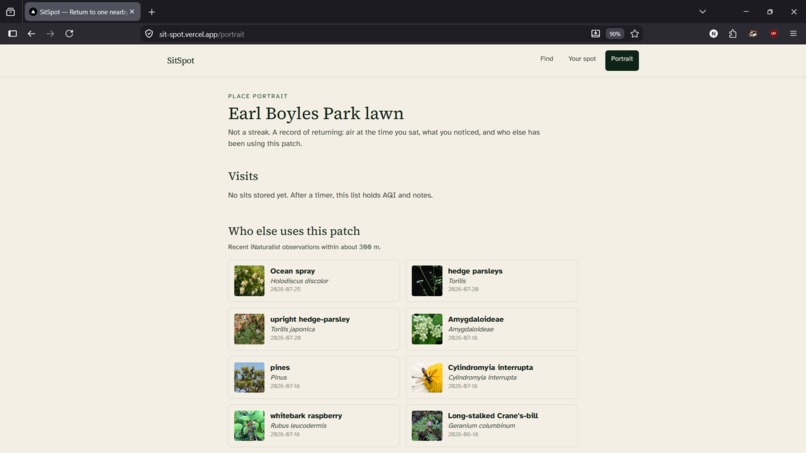Click the Geranium columbinum scientific name
Image resolution: width=806 pixels, height=453 pixels.
coord(481,426)
